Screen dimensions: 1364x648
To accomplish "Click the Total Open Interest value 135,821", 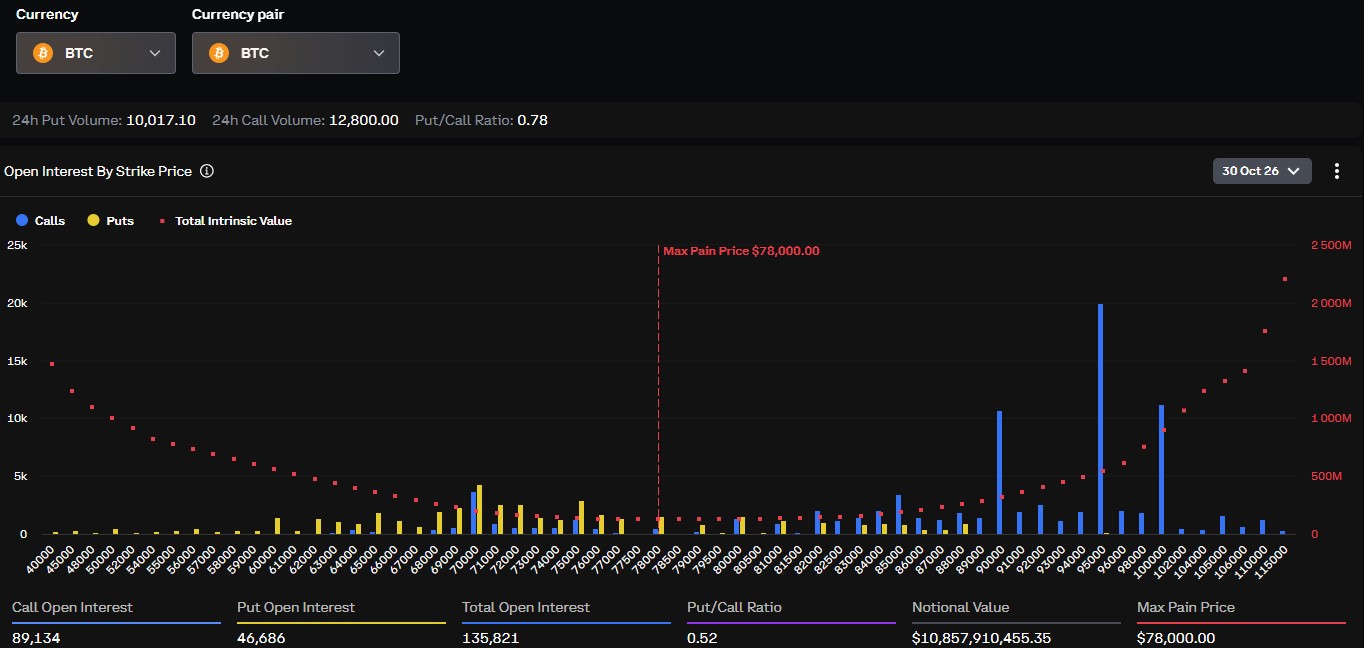I will click(490, 638).
